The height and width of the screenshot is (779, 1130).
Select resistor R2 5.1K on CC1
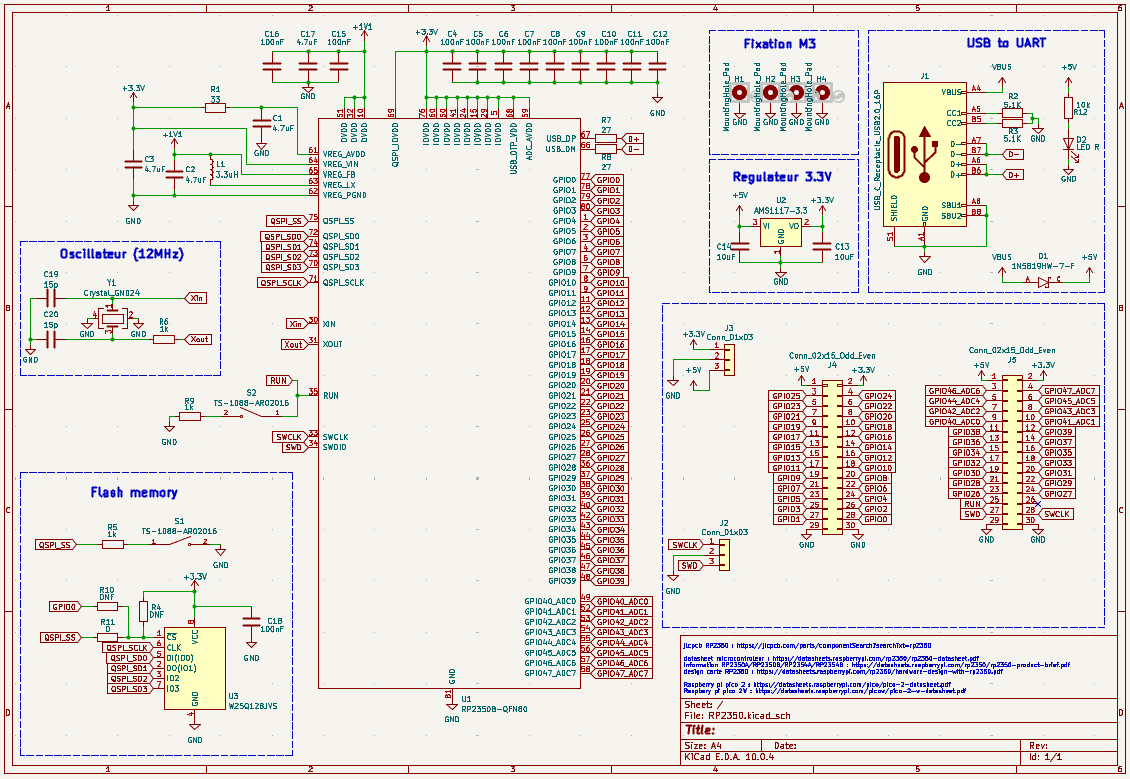pos(1013,113)
